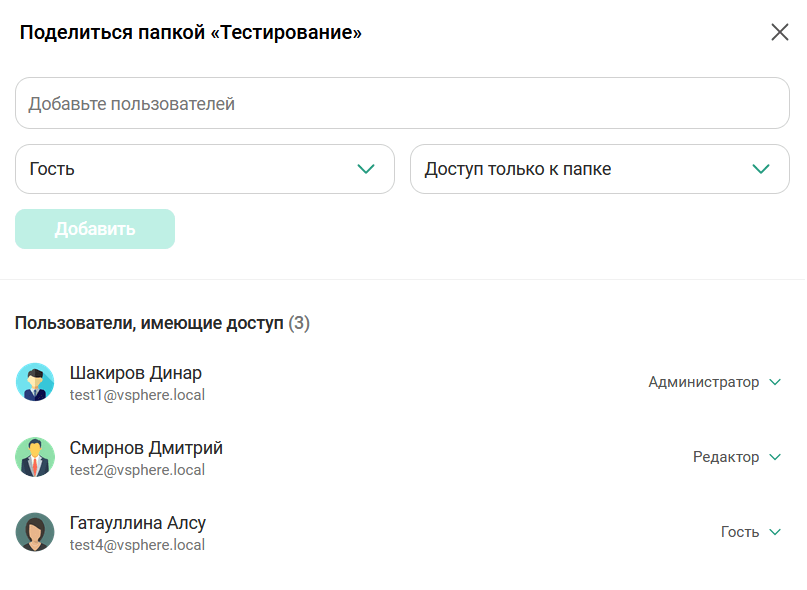
Task: Click Гатауллина Алсу's profile avatar
Action: point(35,532)
